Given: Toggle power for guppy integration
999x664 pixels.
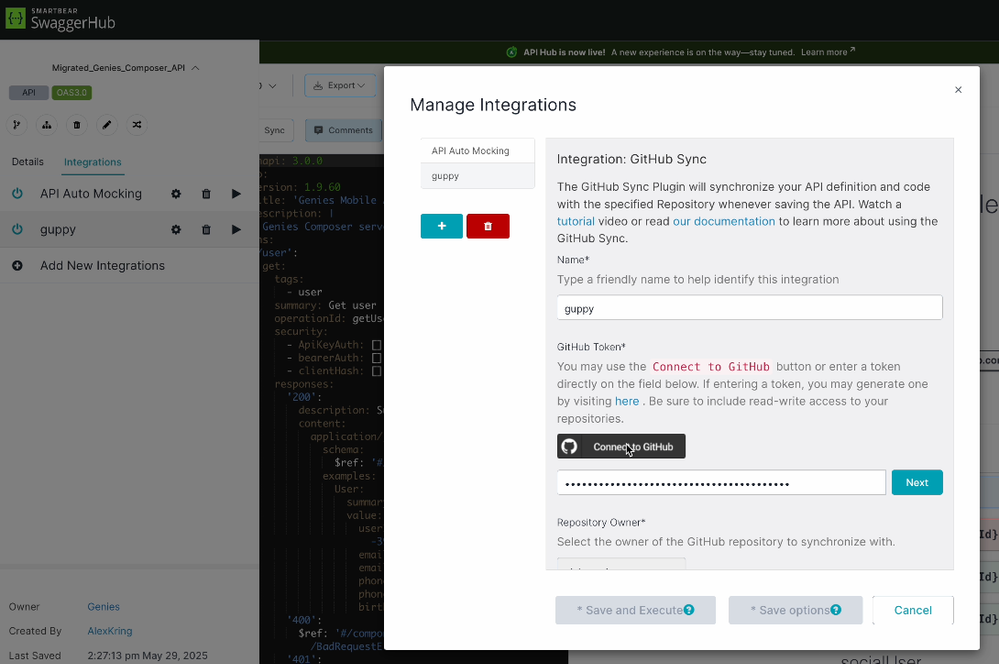Looking at the screenshot, I should tap(17, 229).
